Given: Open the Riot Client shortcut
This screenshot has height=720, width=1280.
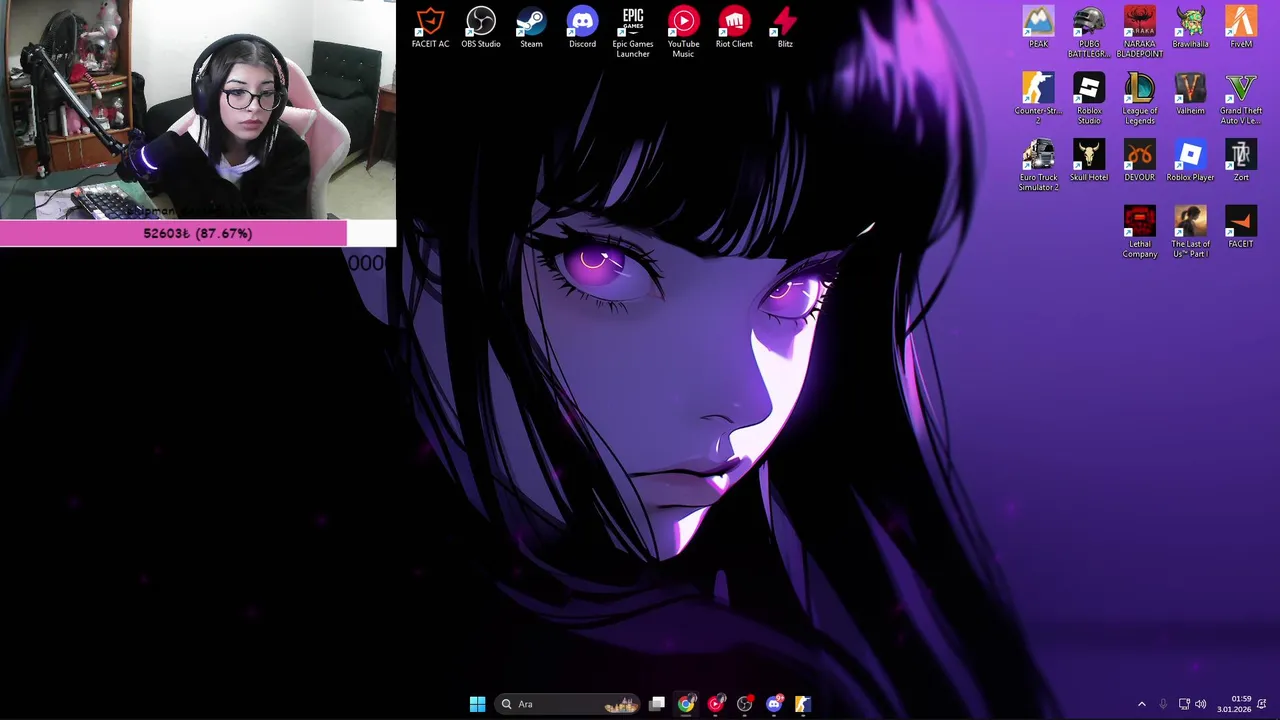Looking at the screenshot, I should 734,28.
